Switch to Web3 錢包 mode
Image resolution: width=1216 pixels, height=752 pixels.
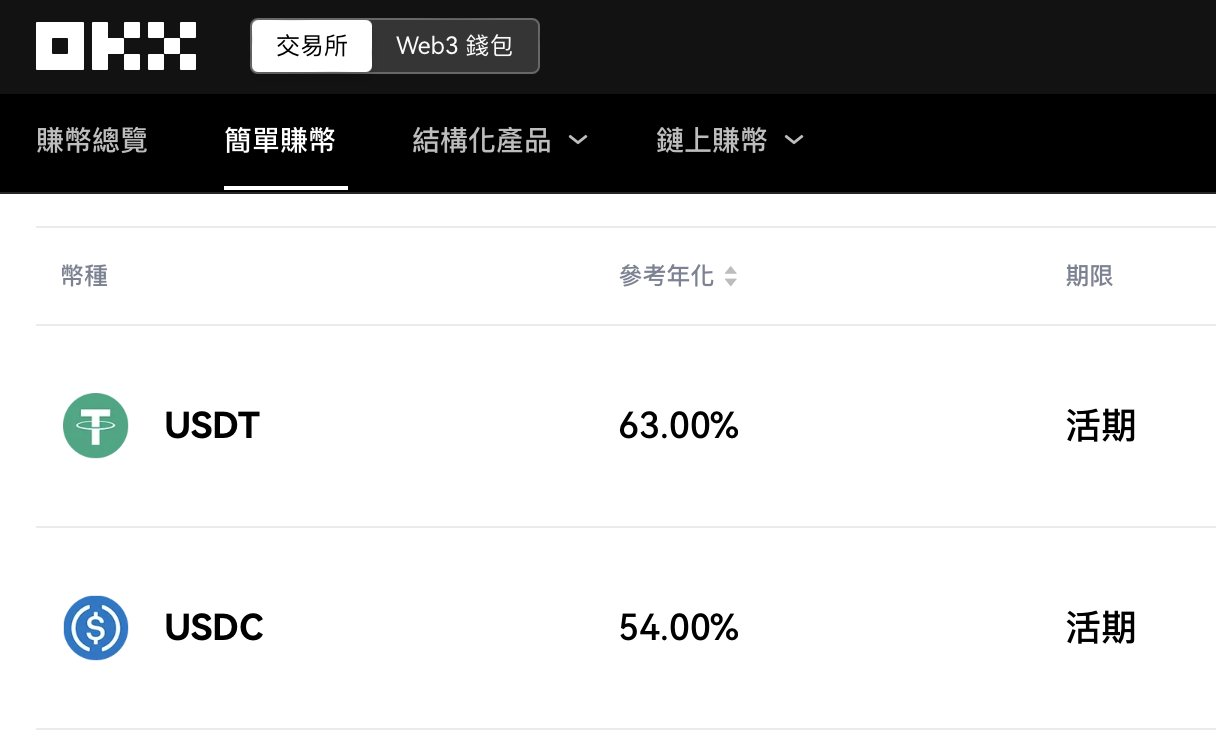[454, 46]
